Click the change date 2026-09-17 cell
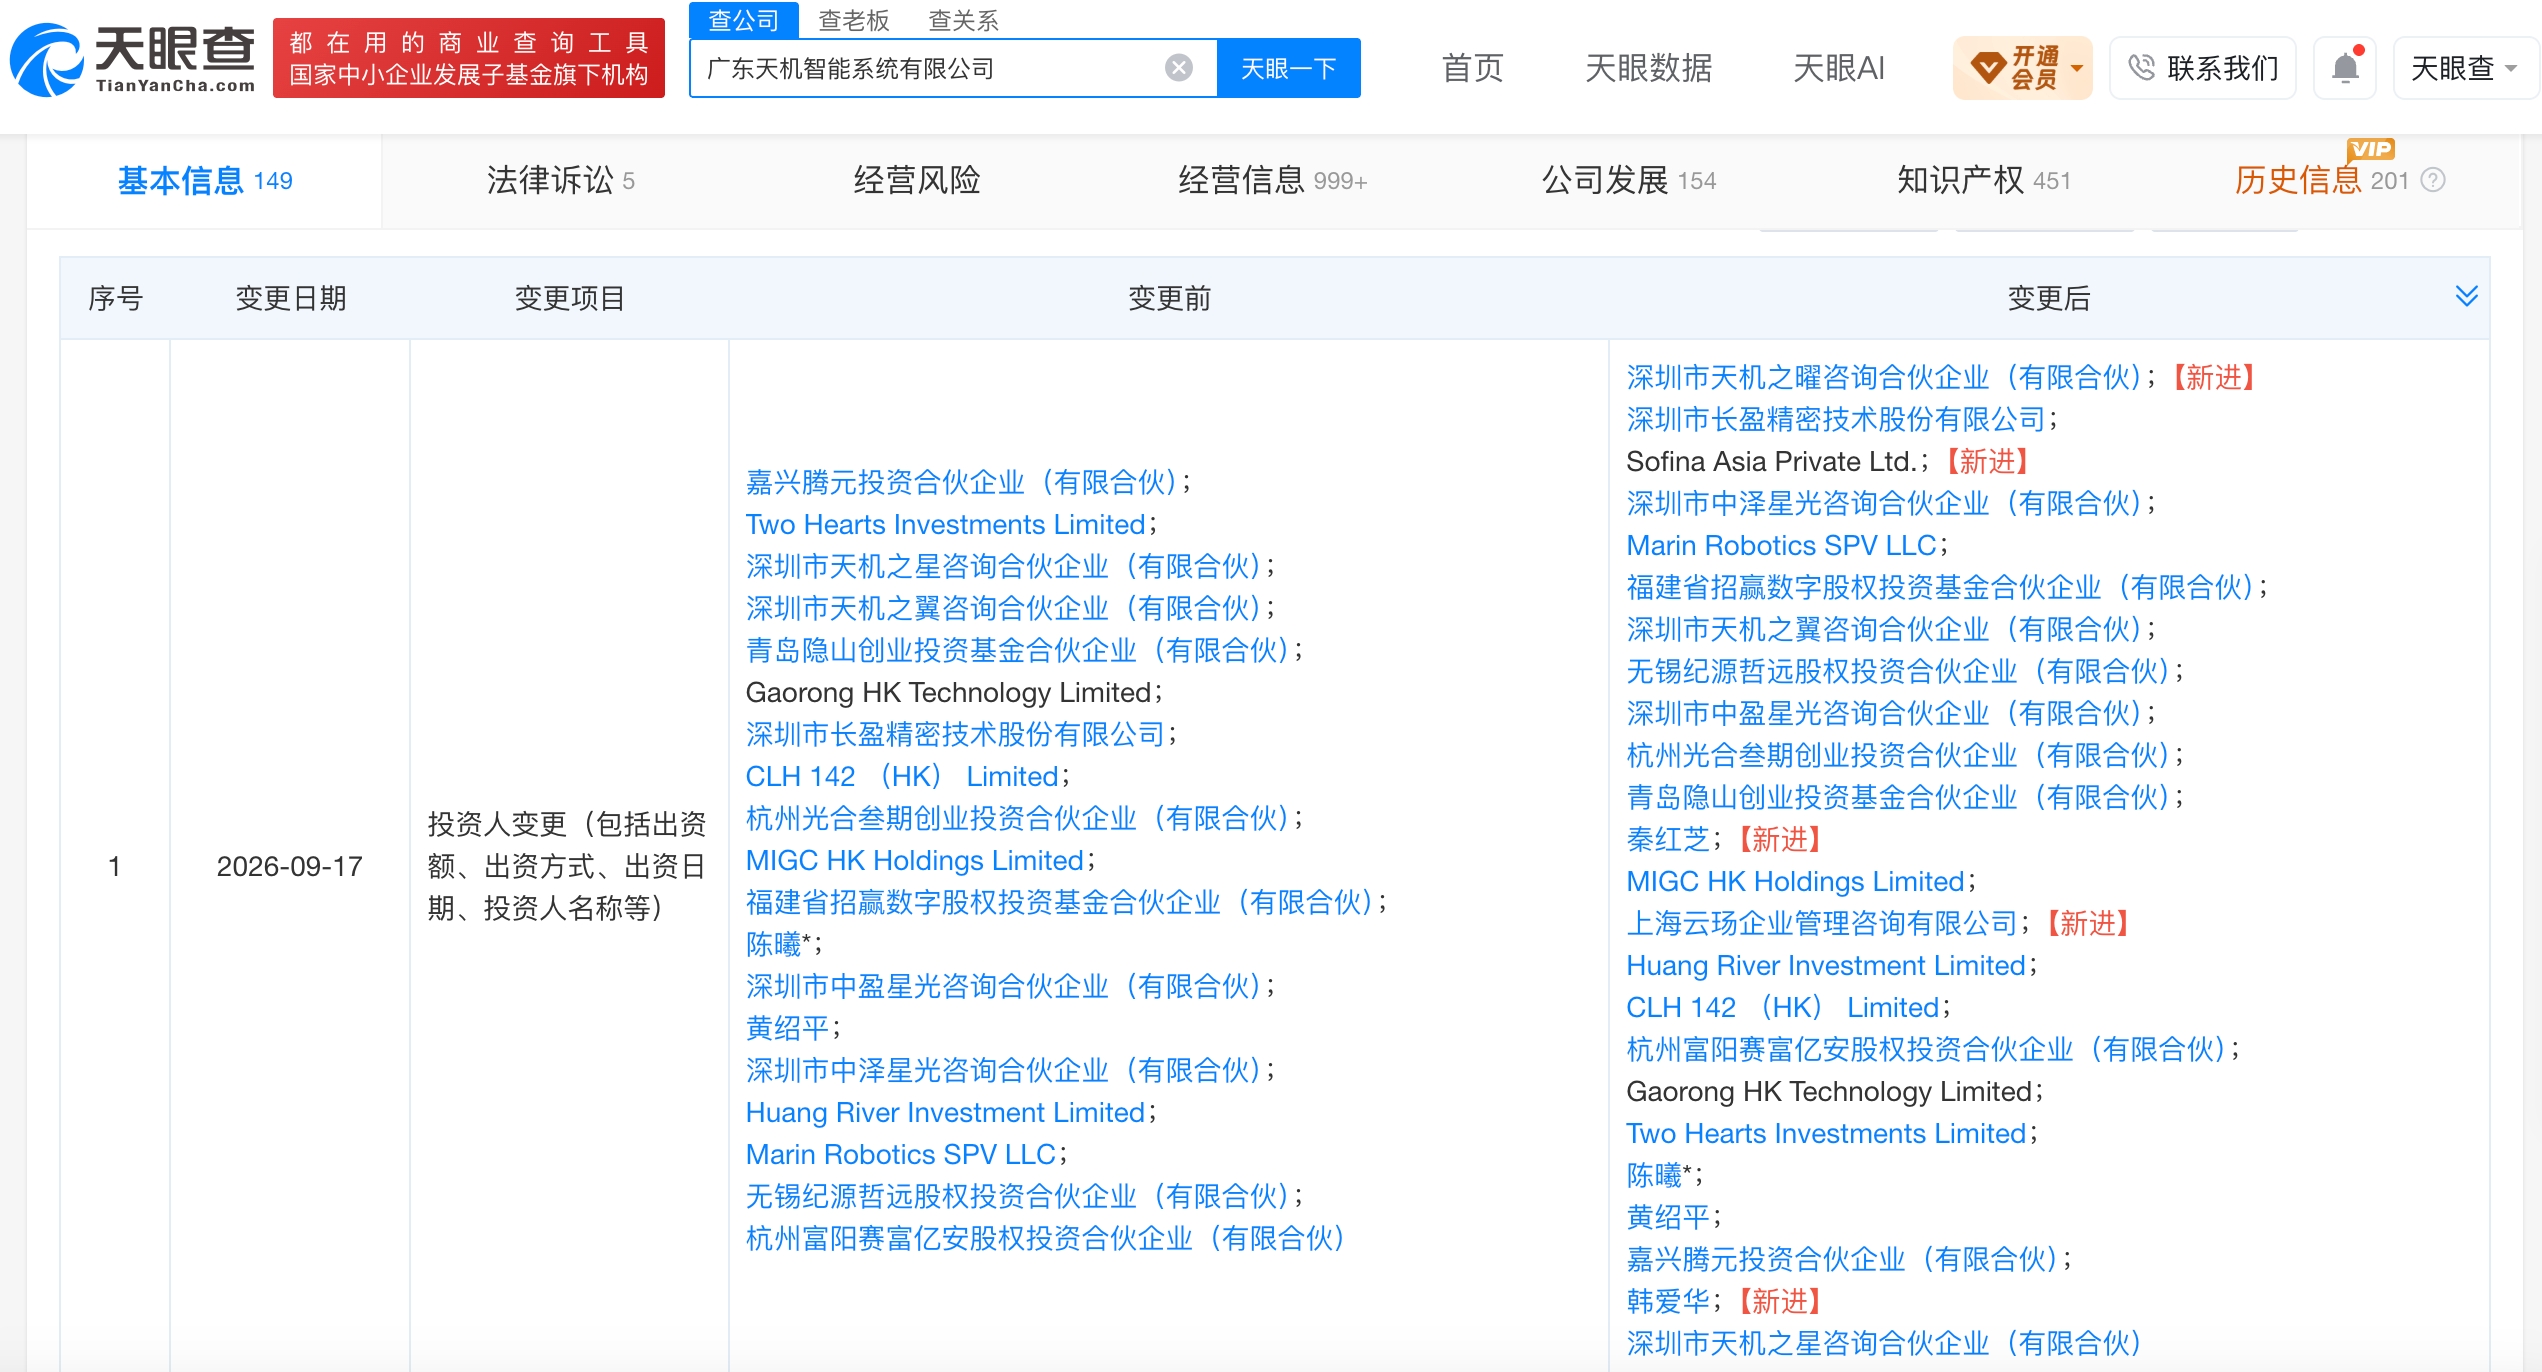2542x1372 pixels. [x=290, y=867]
